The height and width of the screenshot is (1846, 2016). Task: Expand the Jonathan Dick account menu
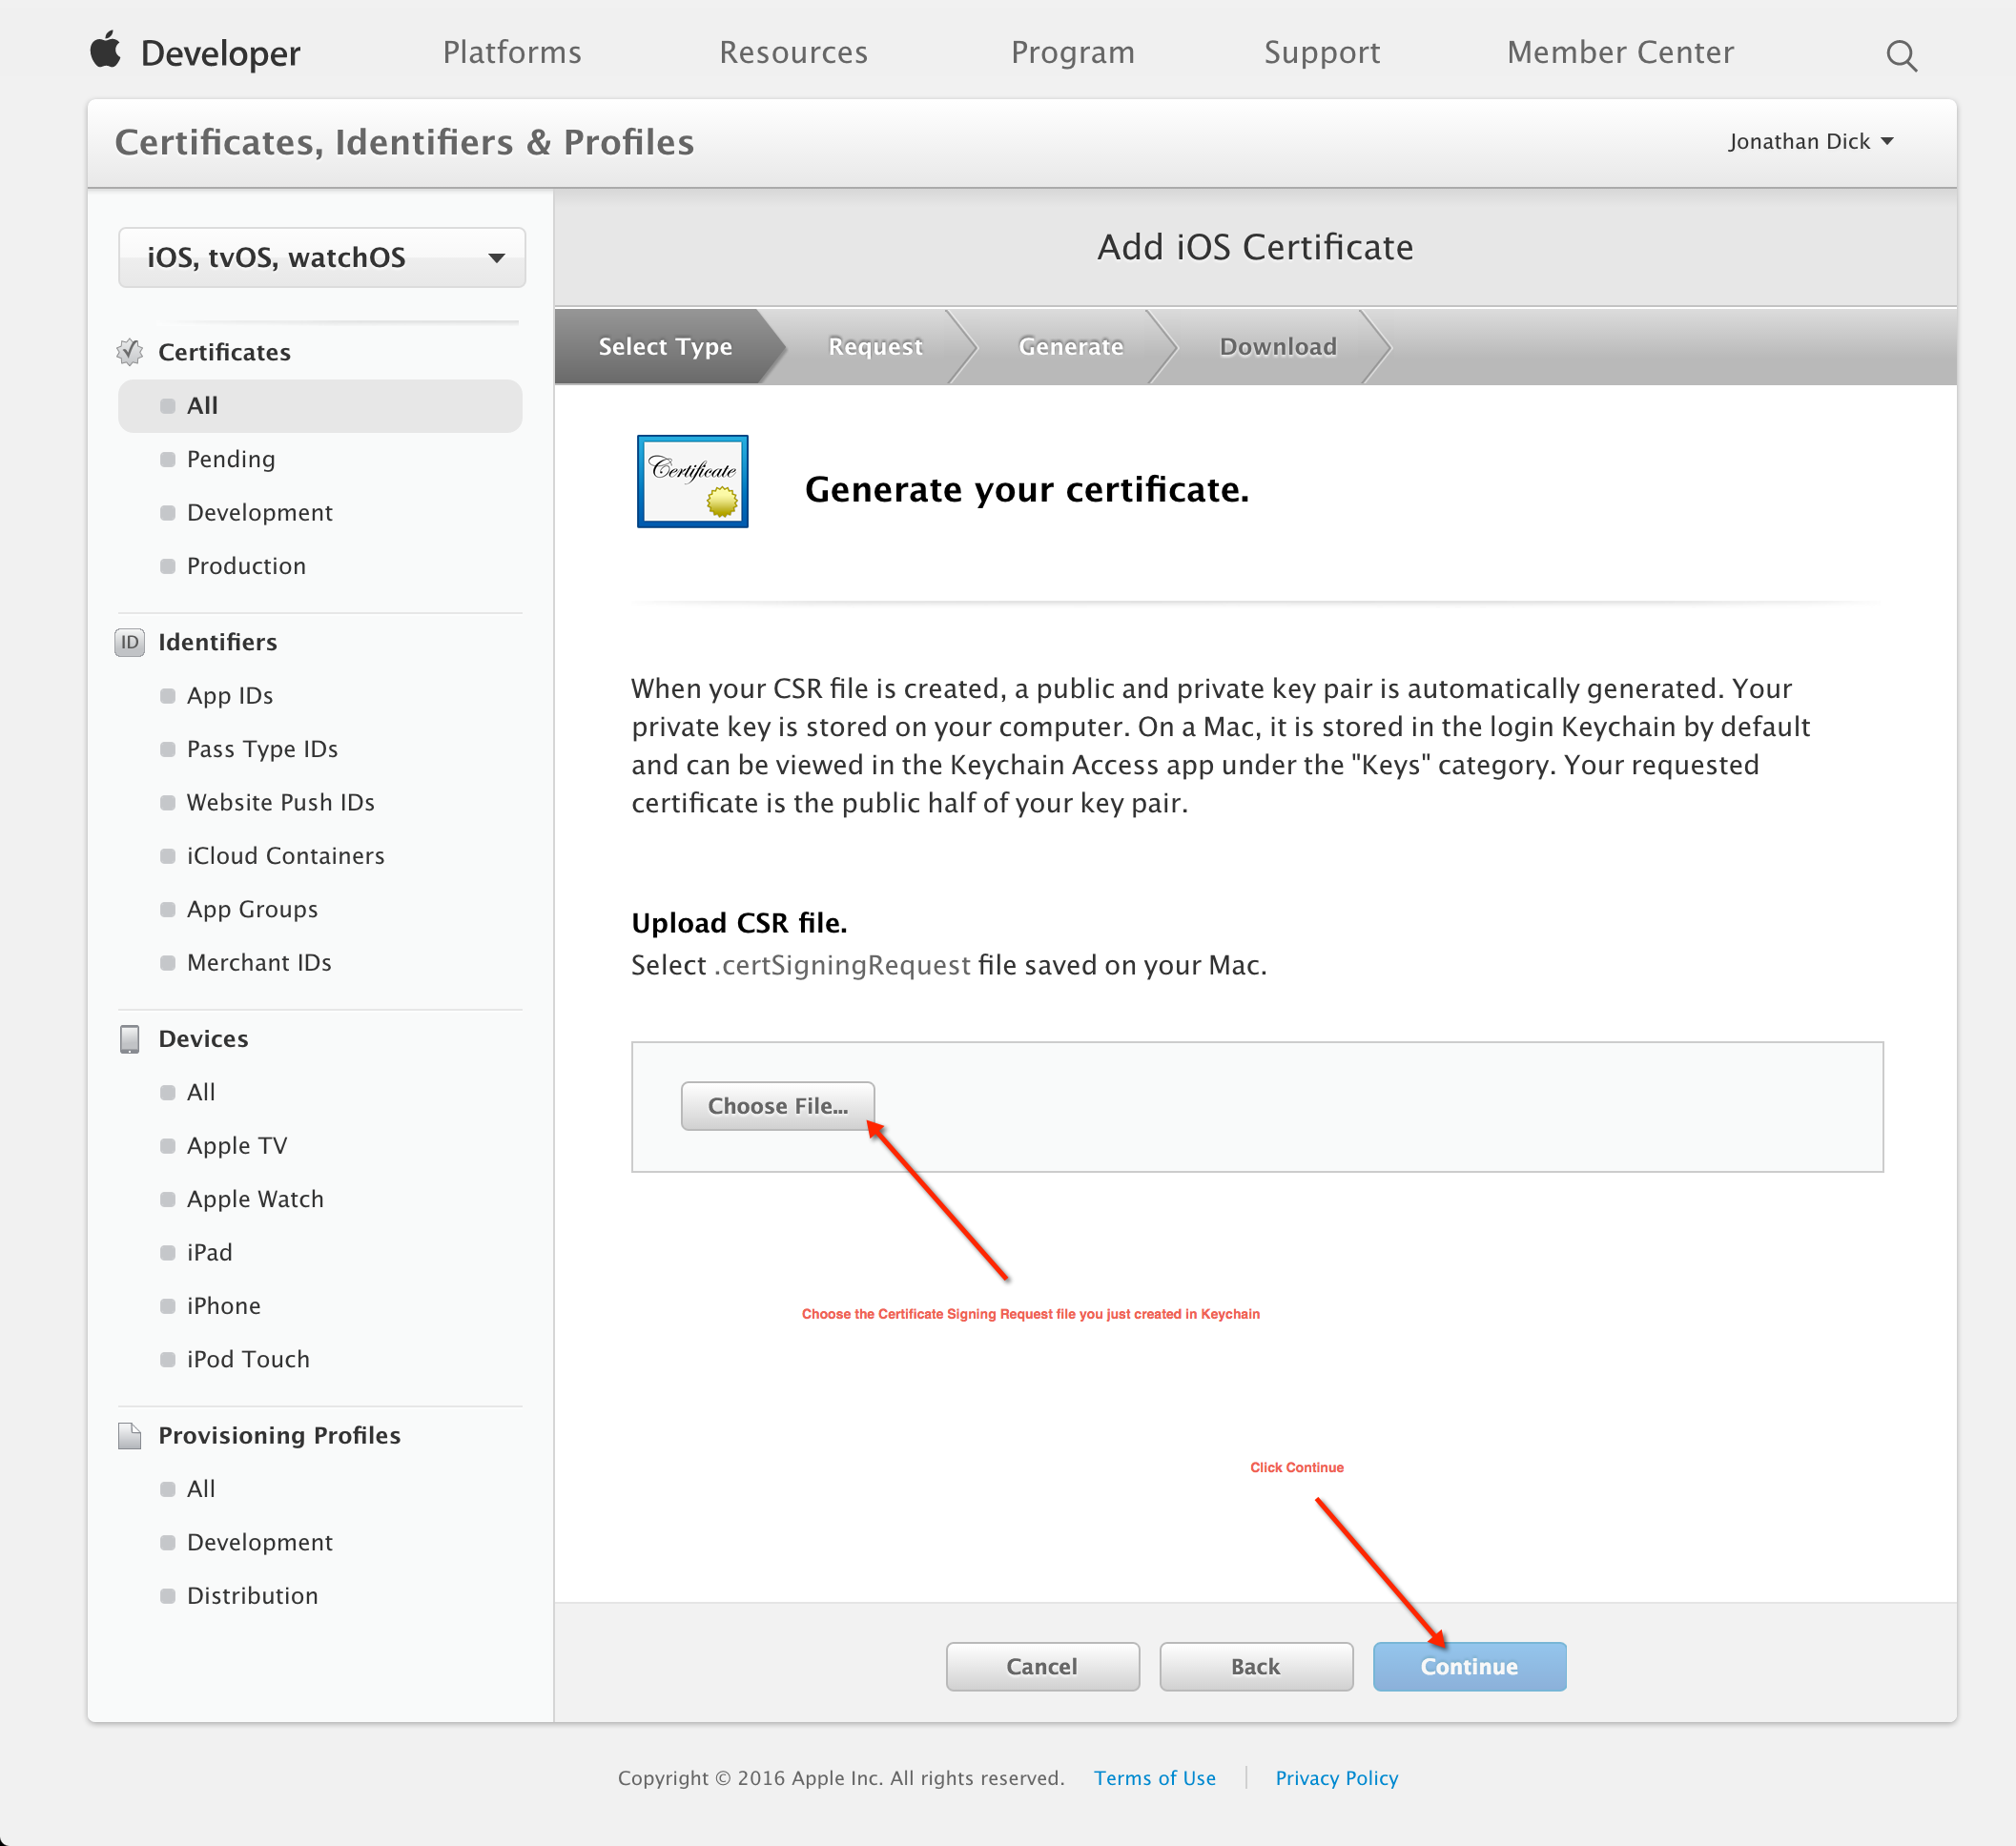click(x=1810, y=141)
